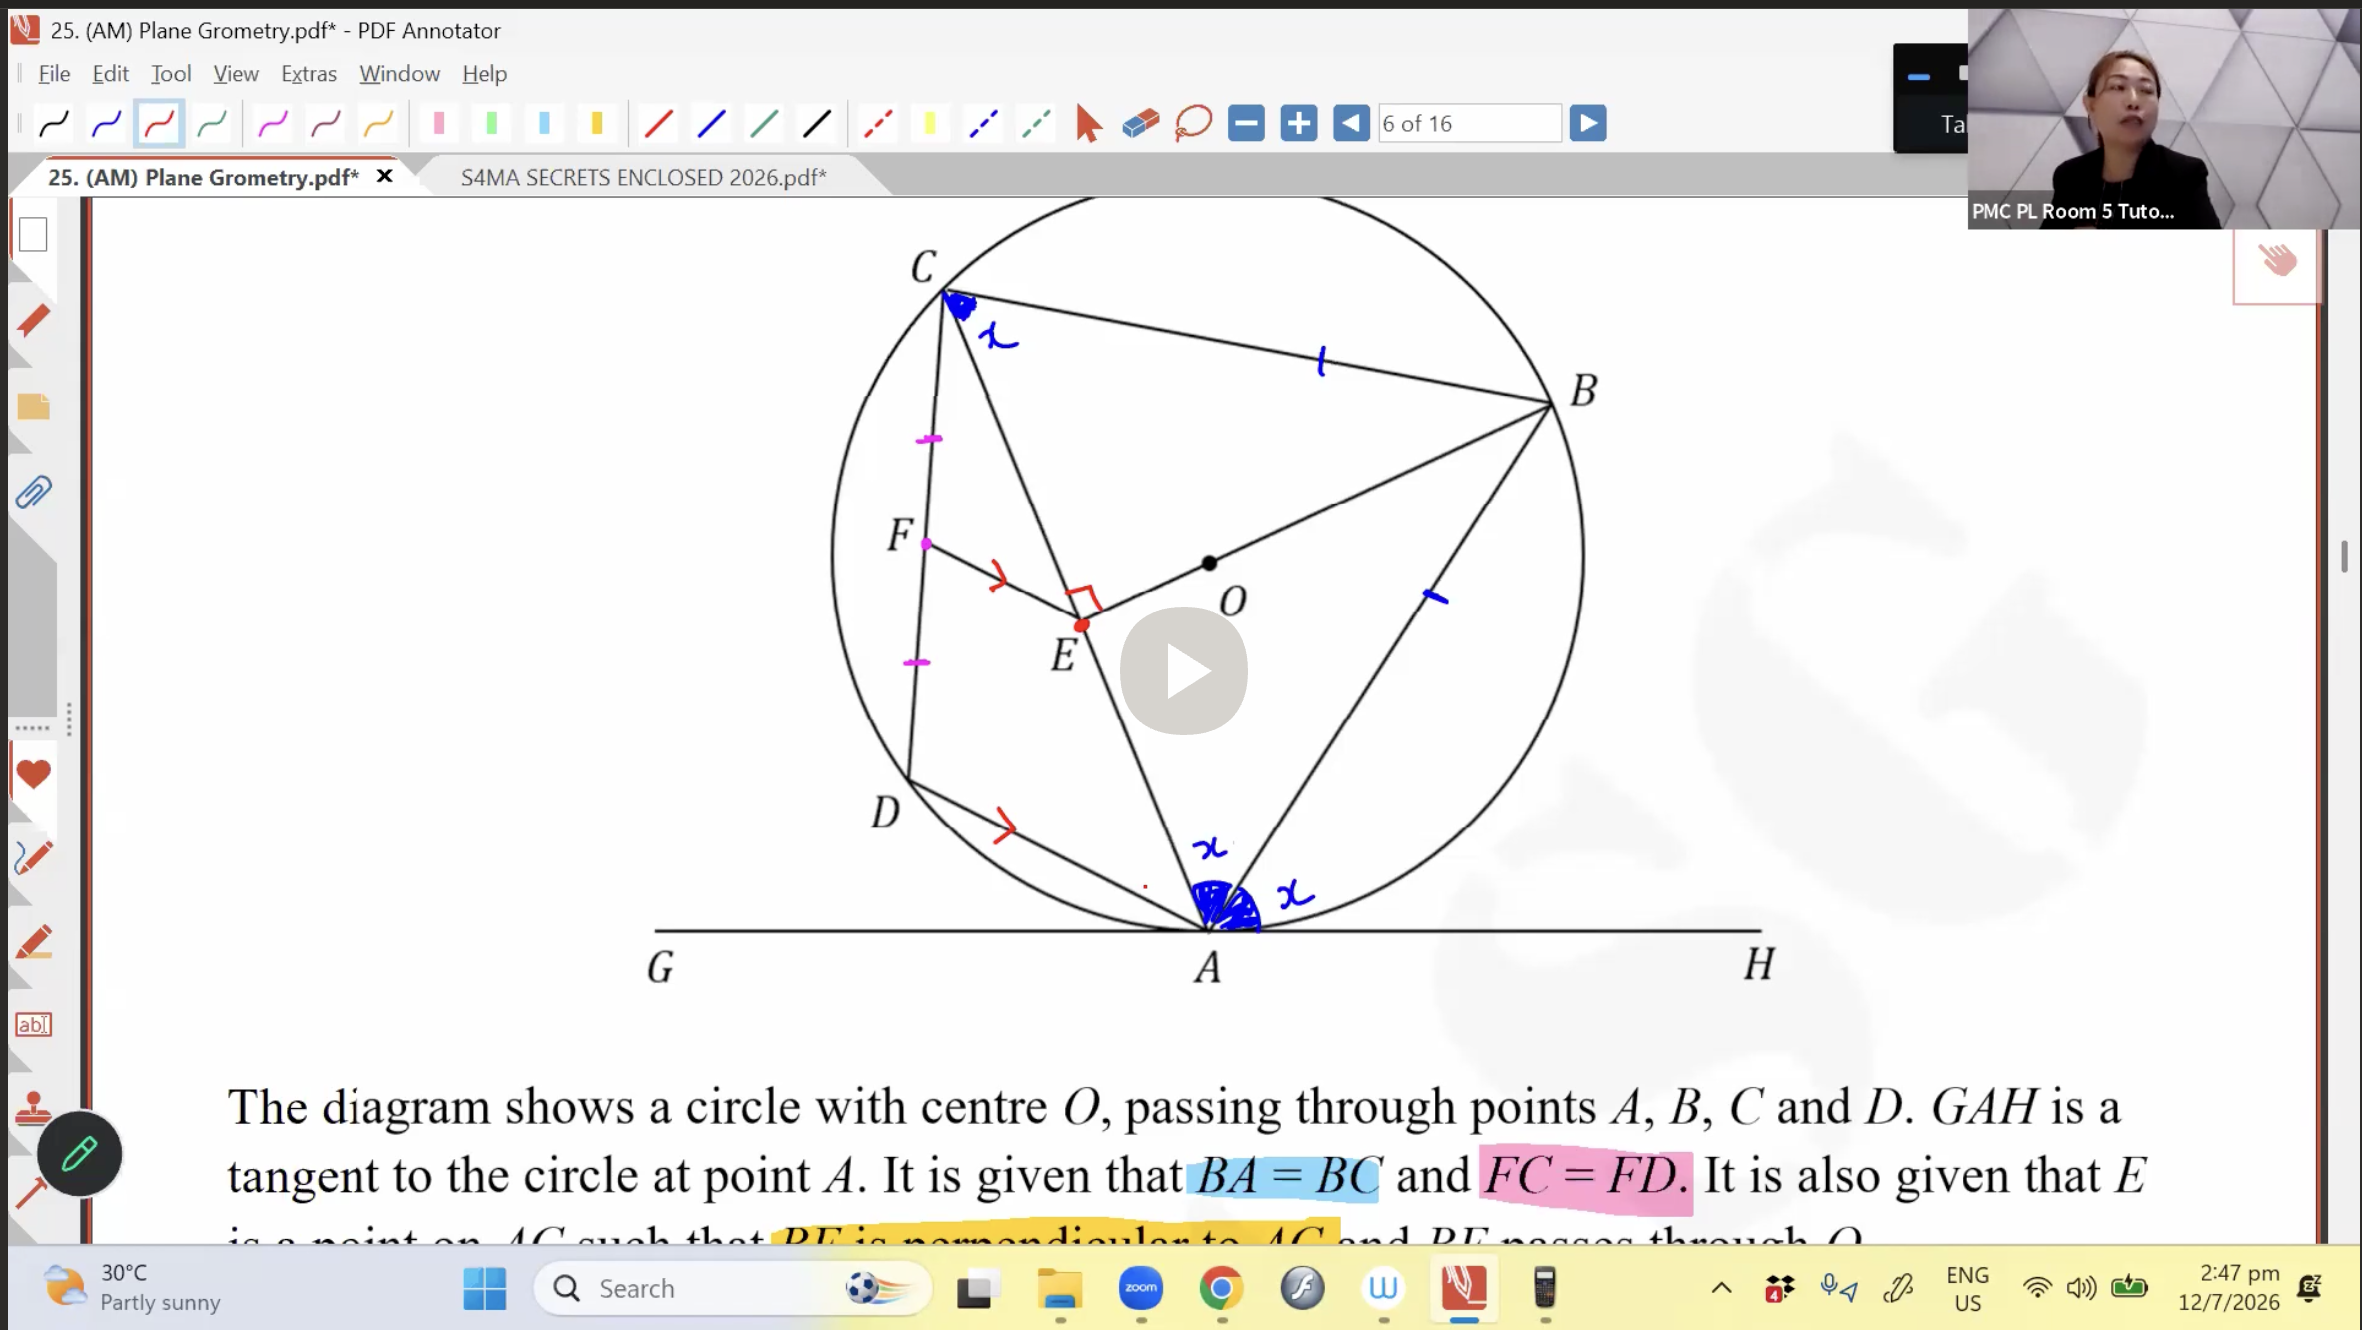Click the vertical scrollbar thumb

[x=2344, y=556]
